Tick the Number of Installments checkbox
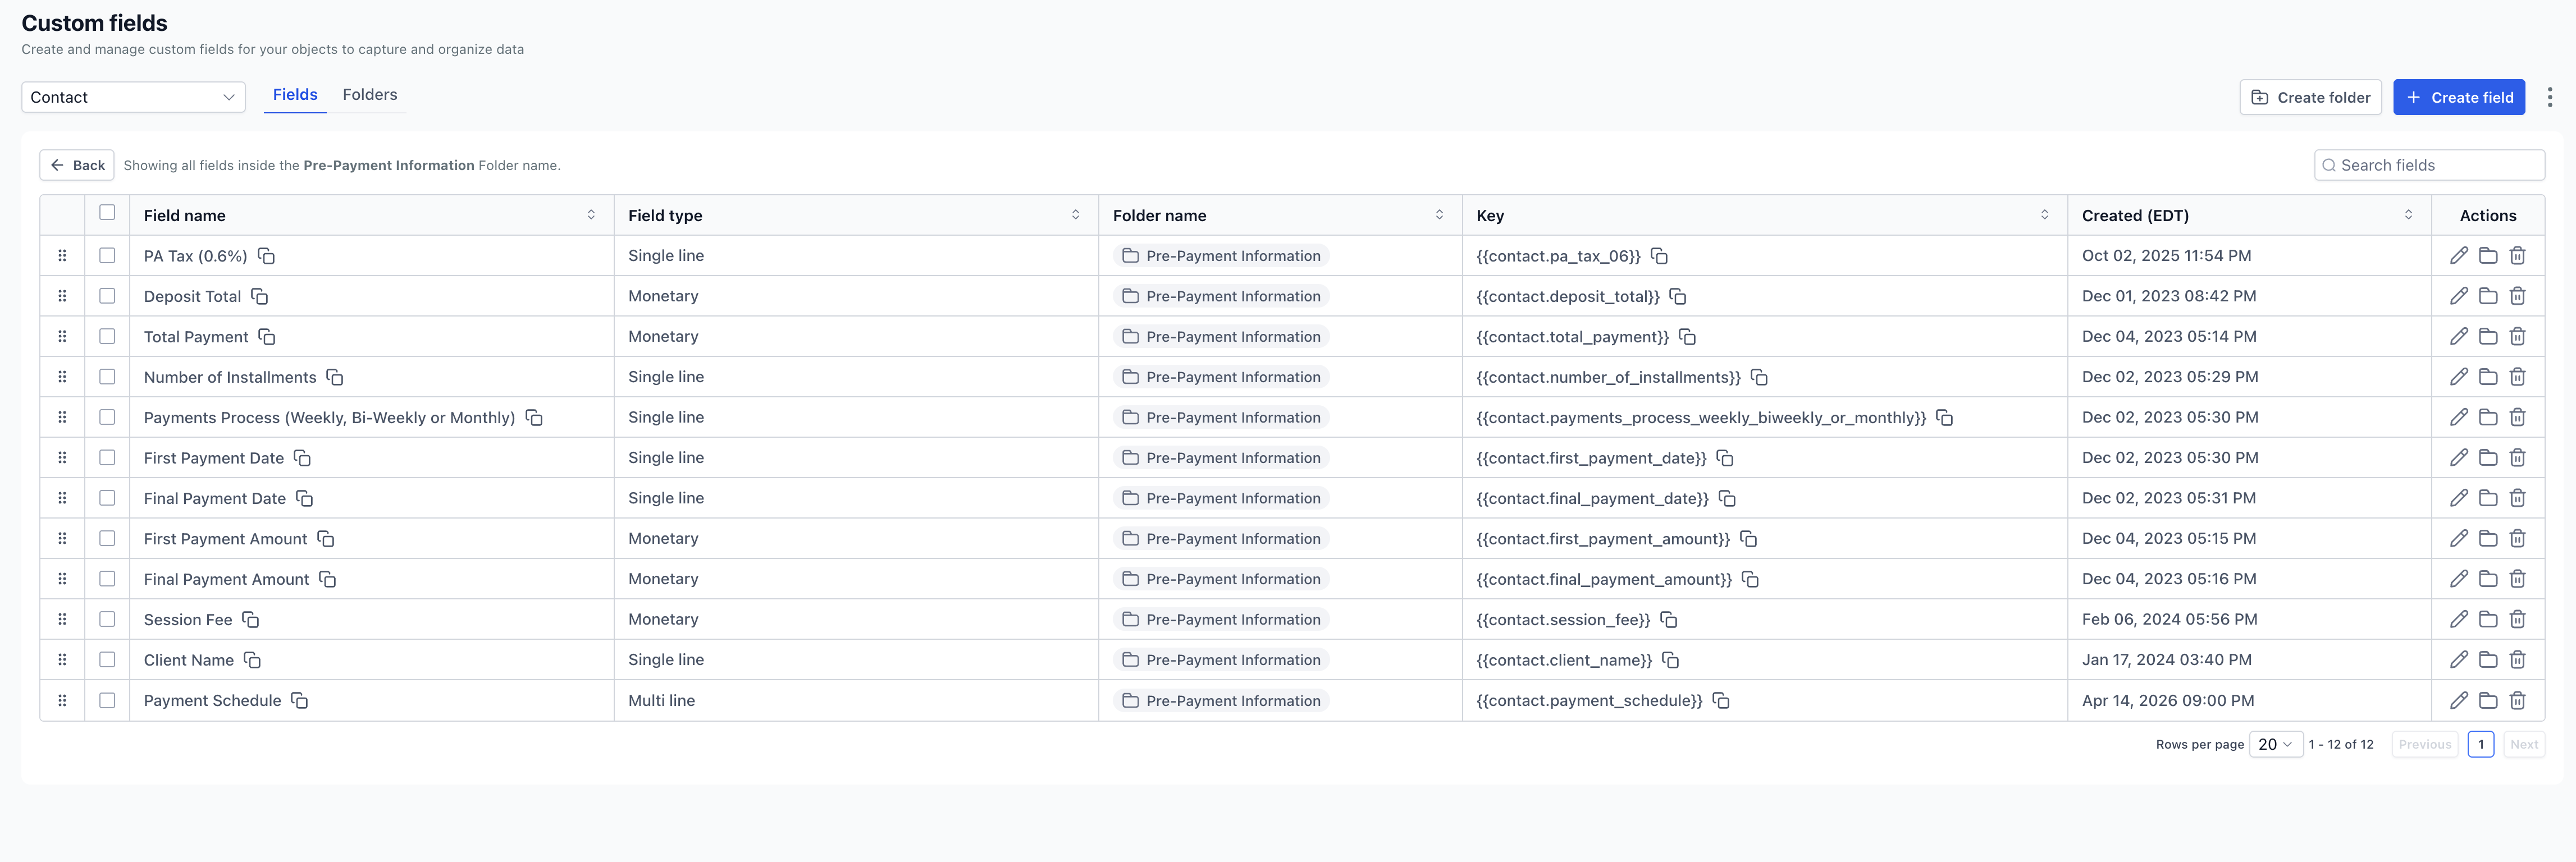Screen dimensions: 2576x862 pos(107,377)
